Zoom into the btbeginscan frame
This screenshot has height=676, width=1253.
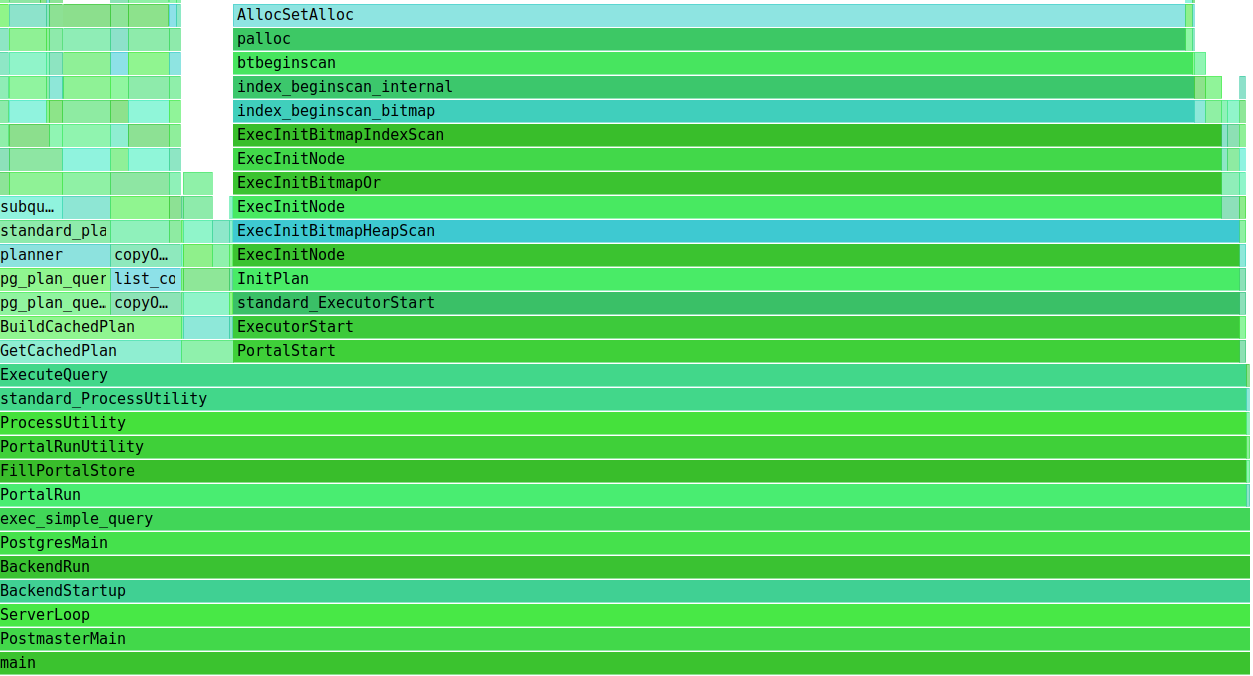tap(712, 63)
